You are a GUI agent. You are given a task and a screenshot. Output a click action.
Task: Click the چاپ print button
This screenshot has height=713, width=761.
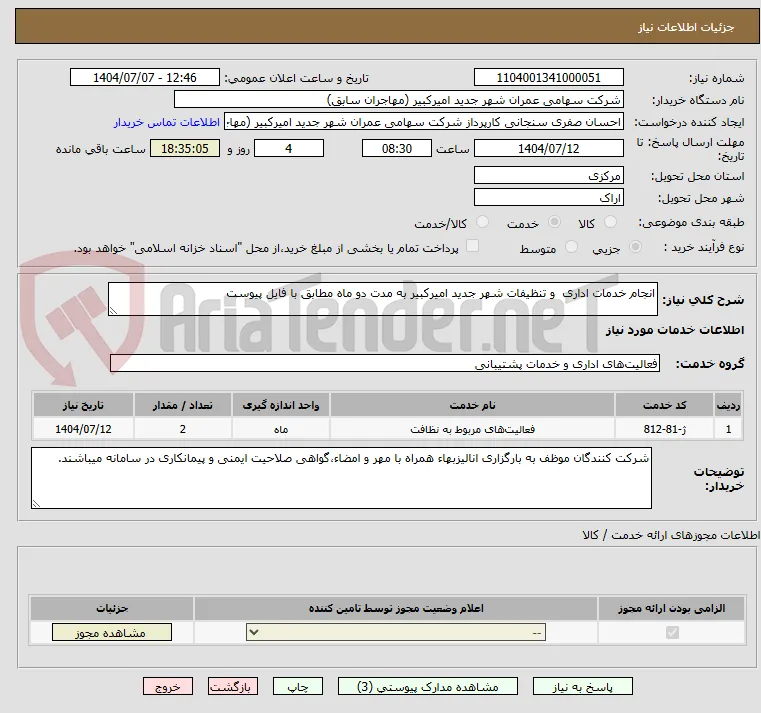[x=298, y=686]
